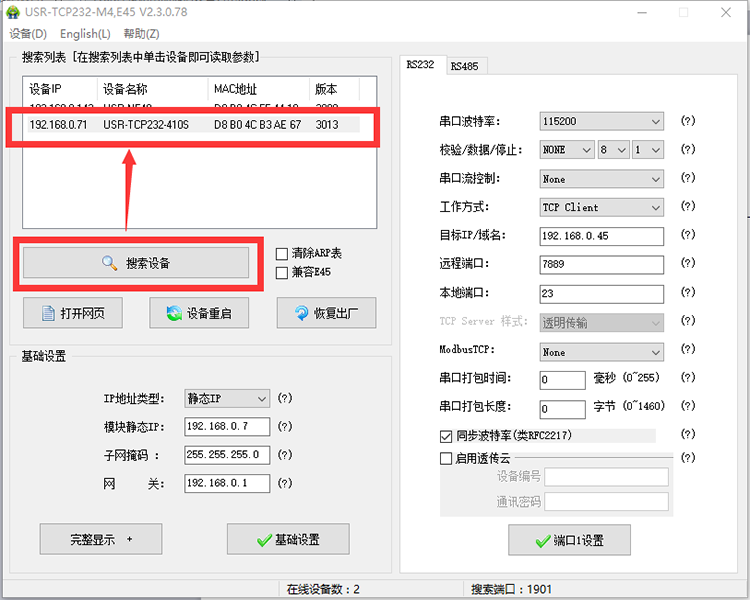The width and height of the screenshot is (750, 600).
Task: Open the 串口波特率 baud rate dropdown
Action: (x=601, y=121)
